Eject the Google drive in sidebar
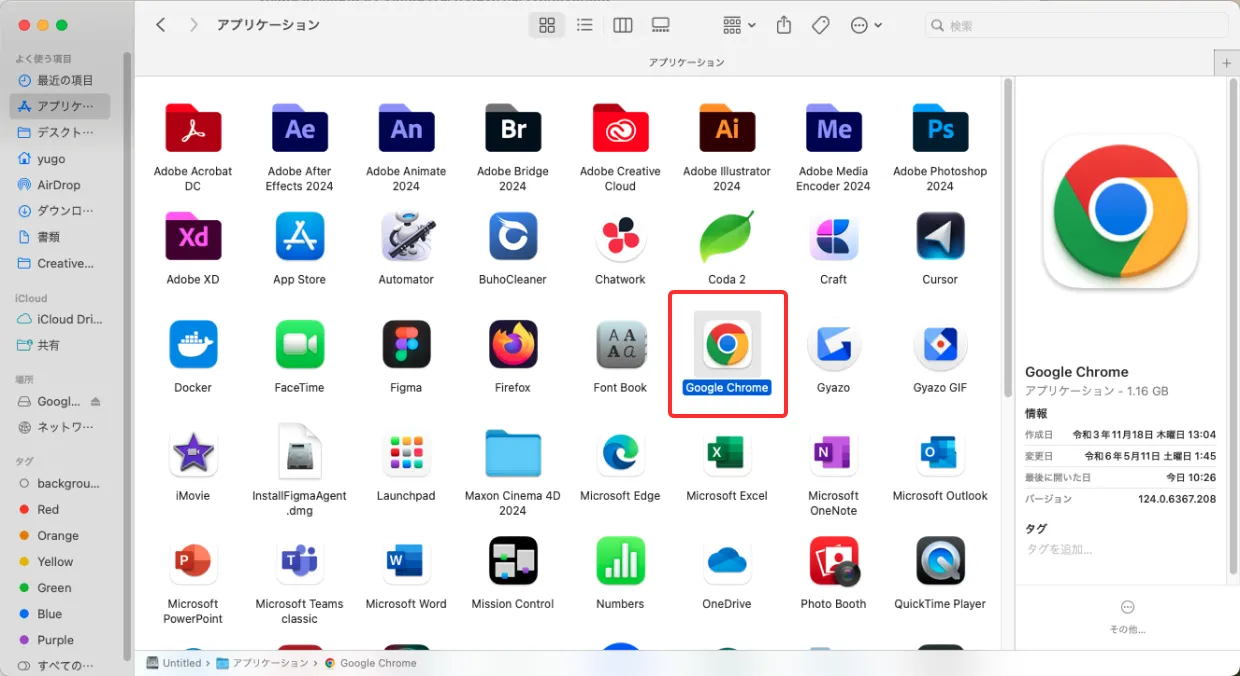Viewport: 1240px width, 676px height. point(96,402)
